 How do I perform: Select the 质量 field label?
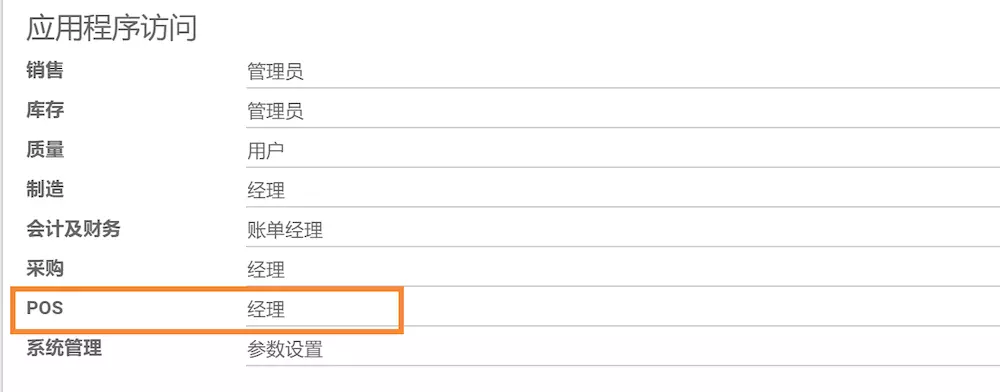pos(45,149)
